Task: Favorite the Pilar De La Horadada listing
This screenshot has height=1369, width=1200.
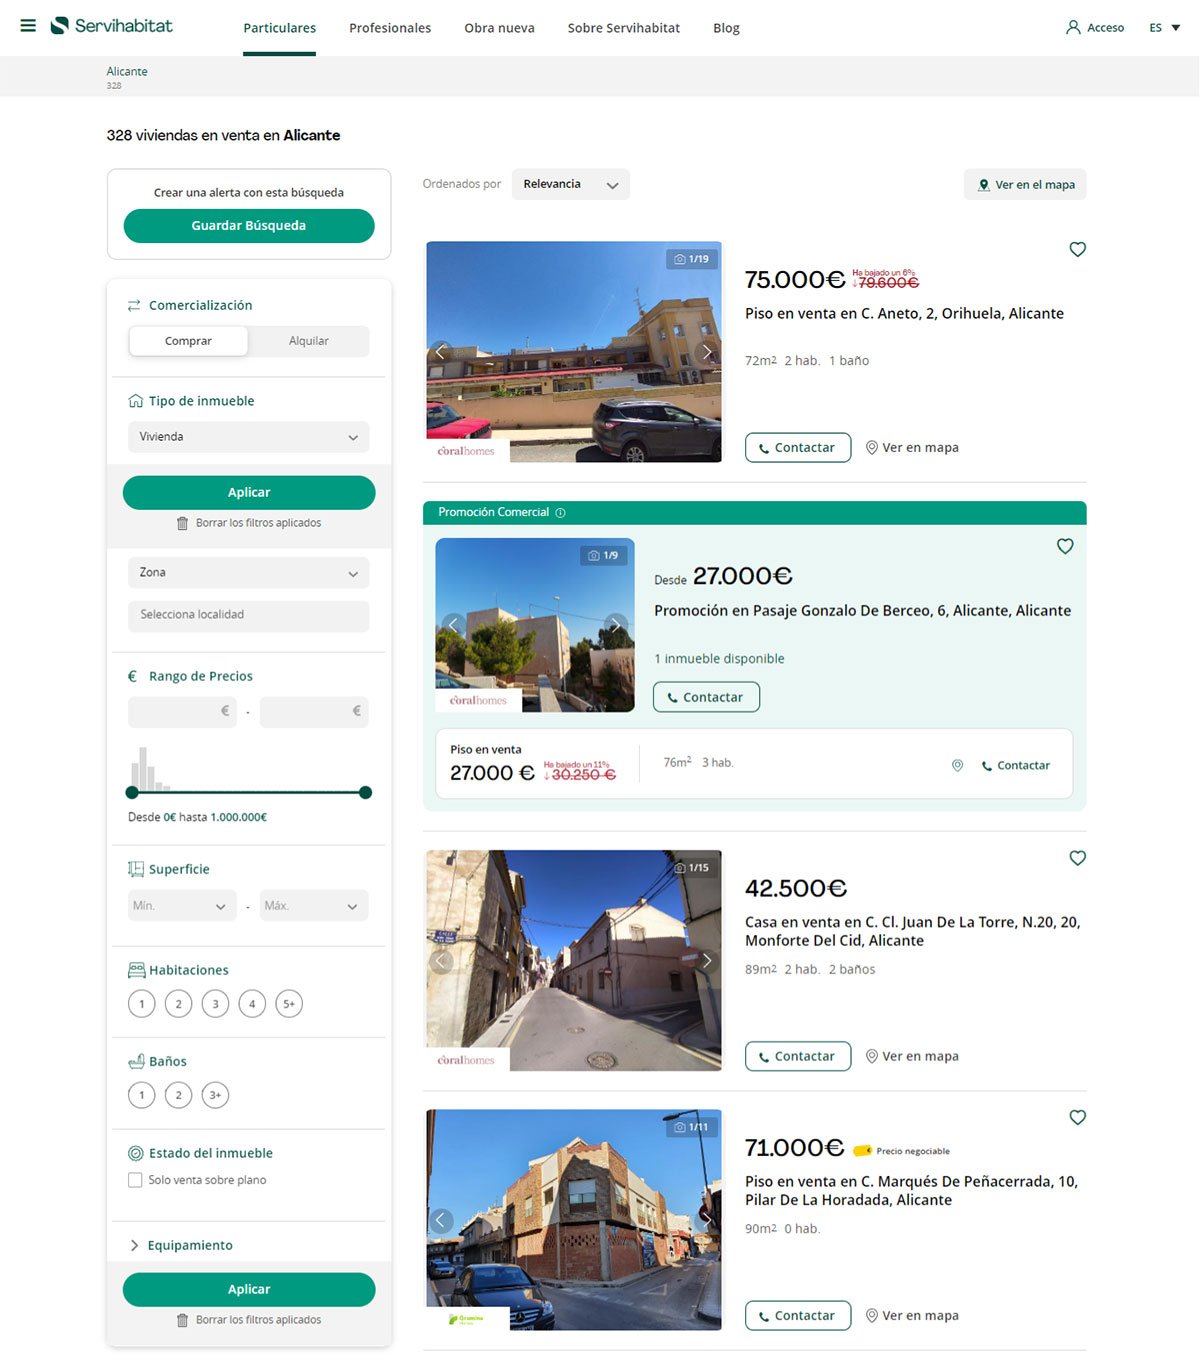Action: click(x=1077, y=1117)
